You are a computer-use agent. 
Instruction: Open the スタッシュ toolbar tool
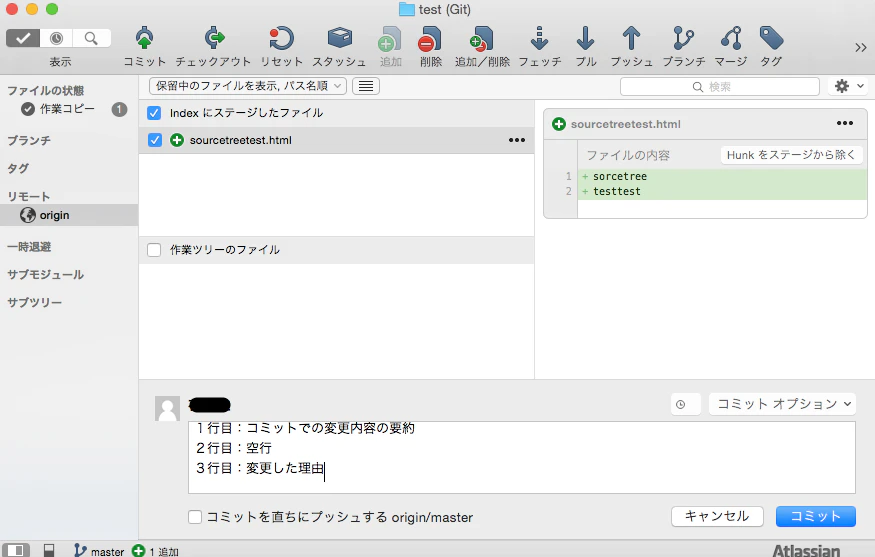(x=339, y=38)
